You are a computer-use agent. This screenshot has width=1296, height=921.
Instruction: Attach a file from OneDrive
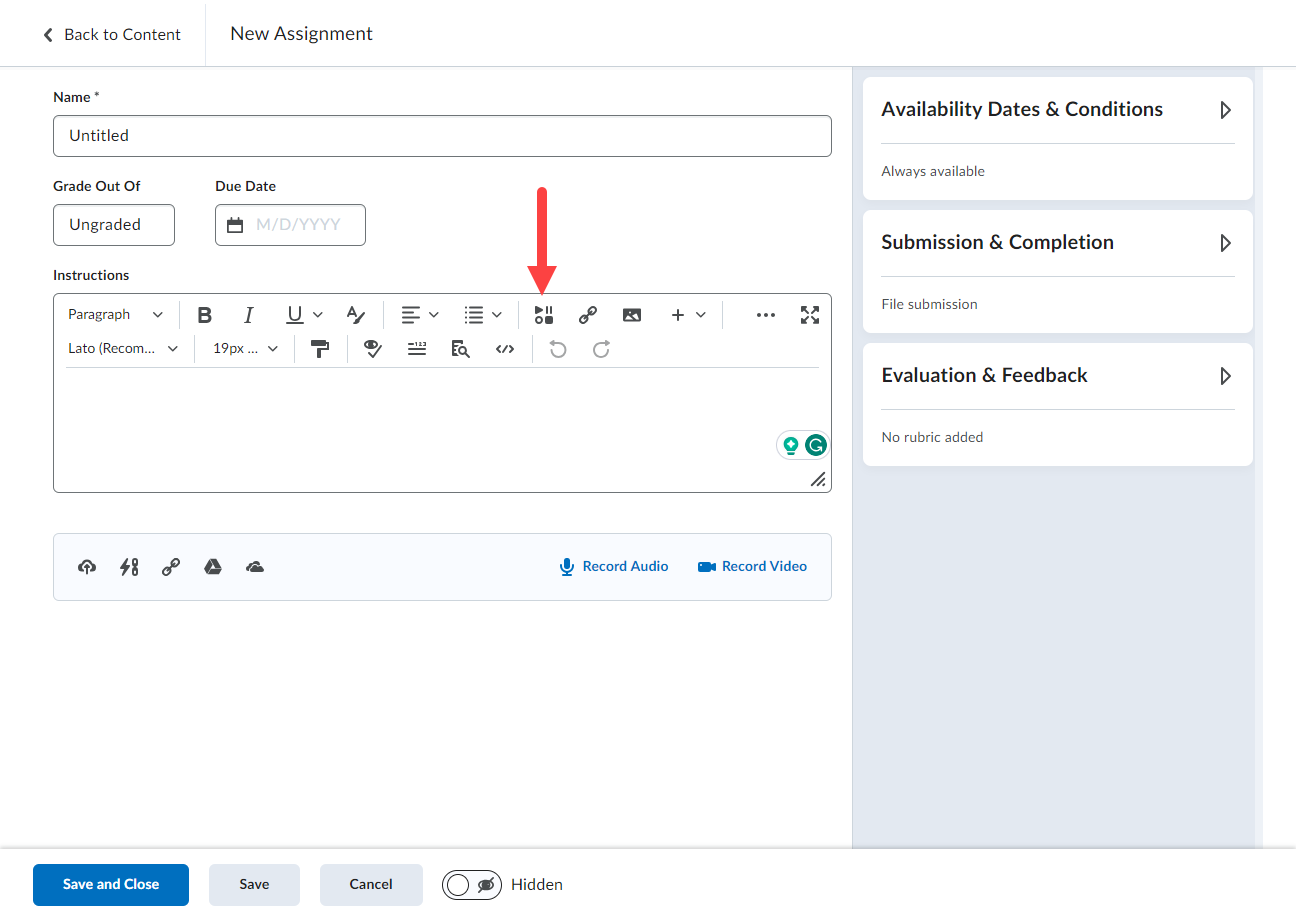coord(255,567)
